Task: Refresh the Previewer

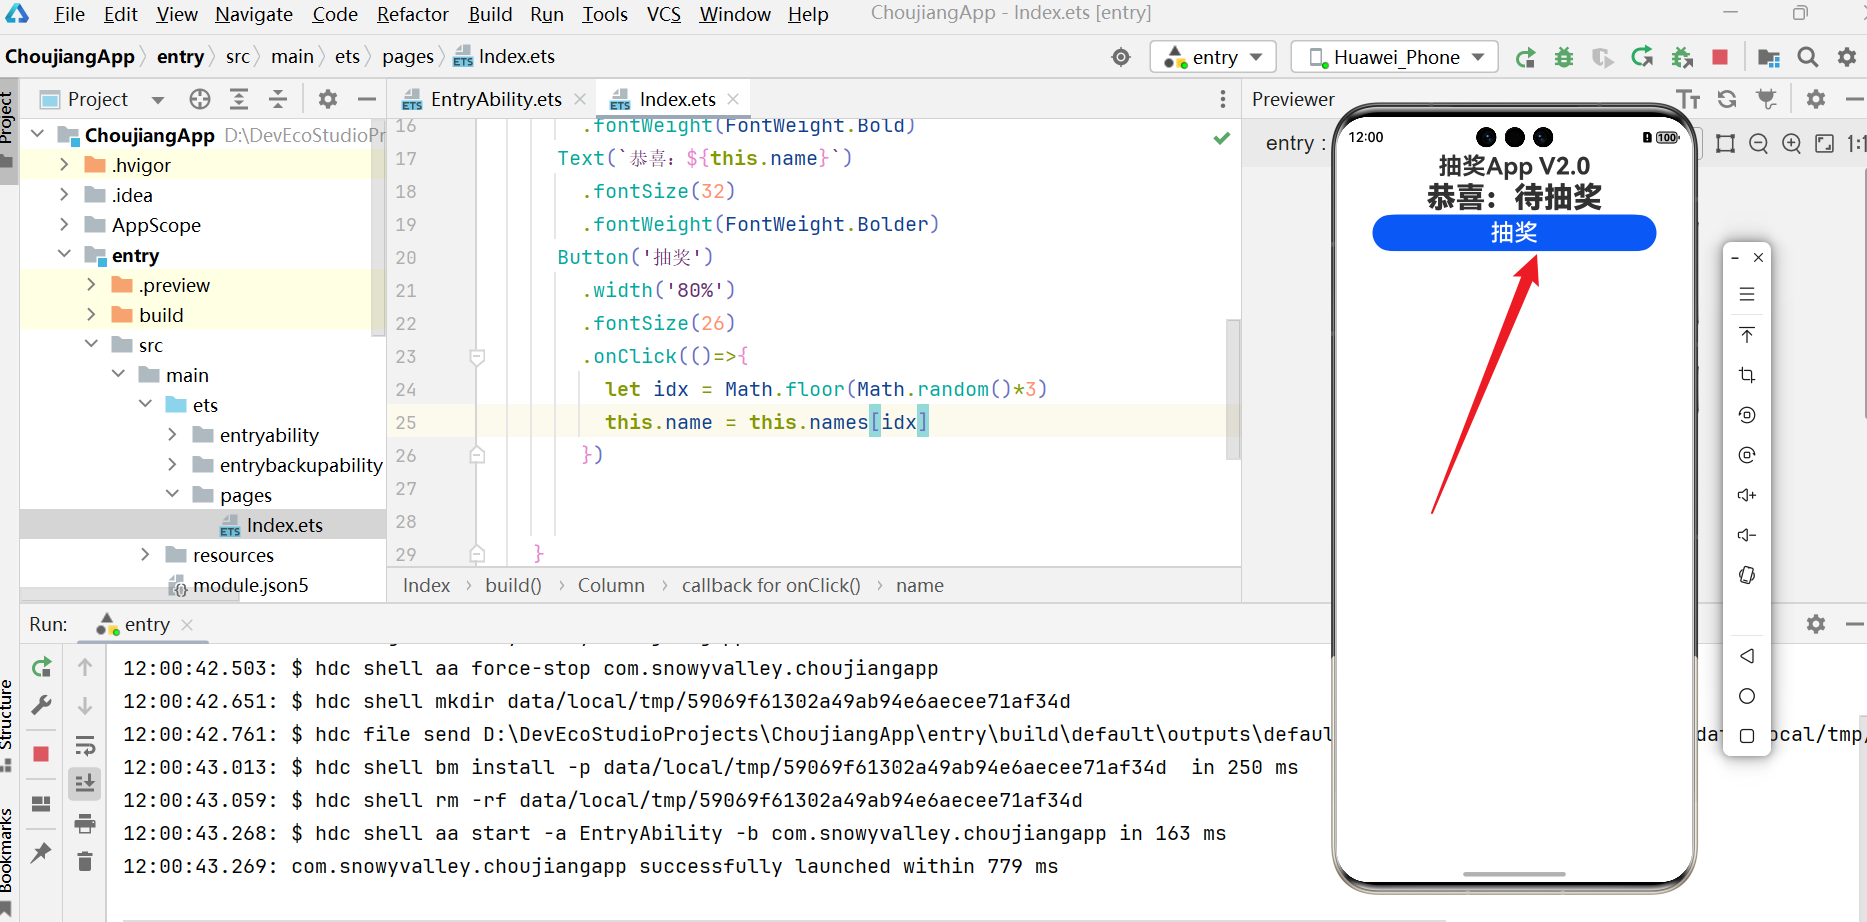Action: (x=1727, y=99)
